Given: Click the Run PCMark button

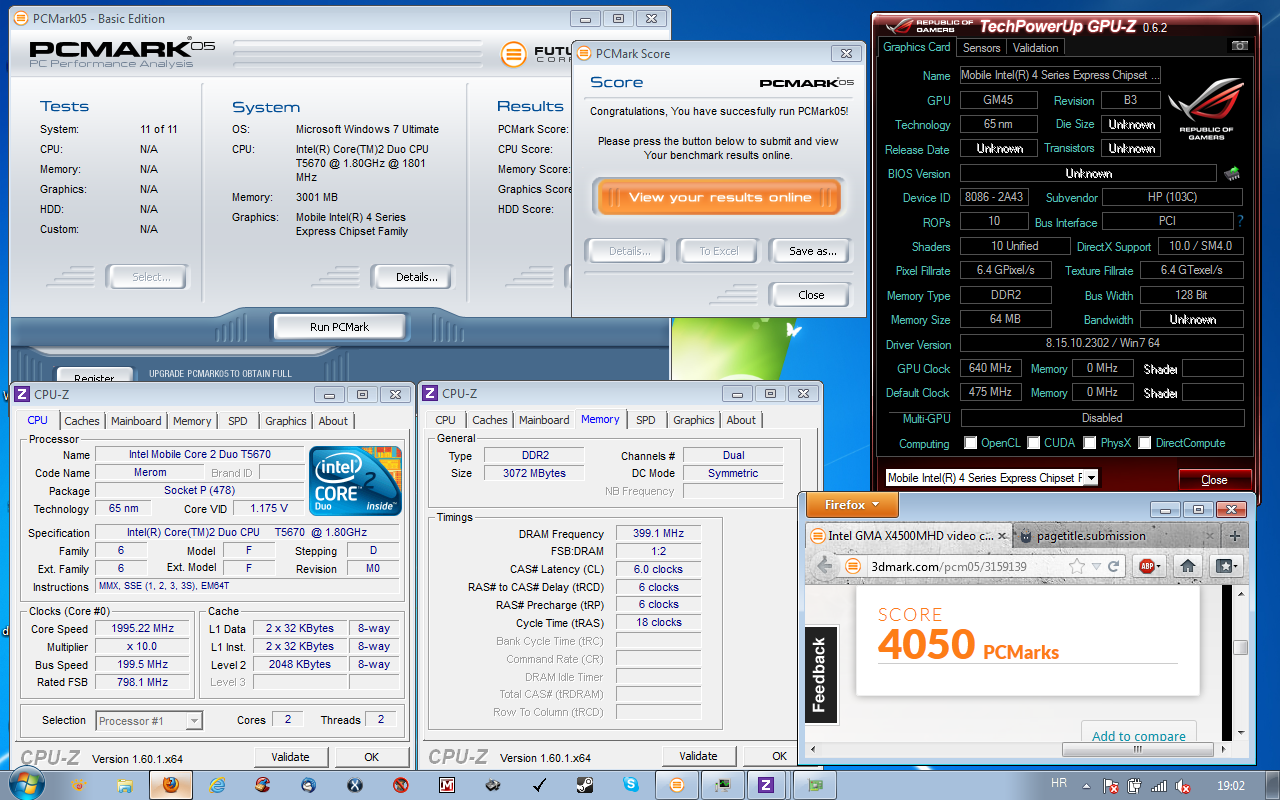Looking at the screenshot, I should click(x=339, y=327).
